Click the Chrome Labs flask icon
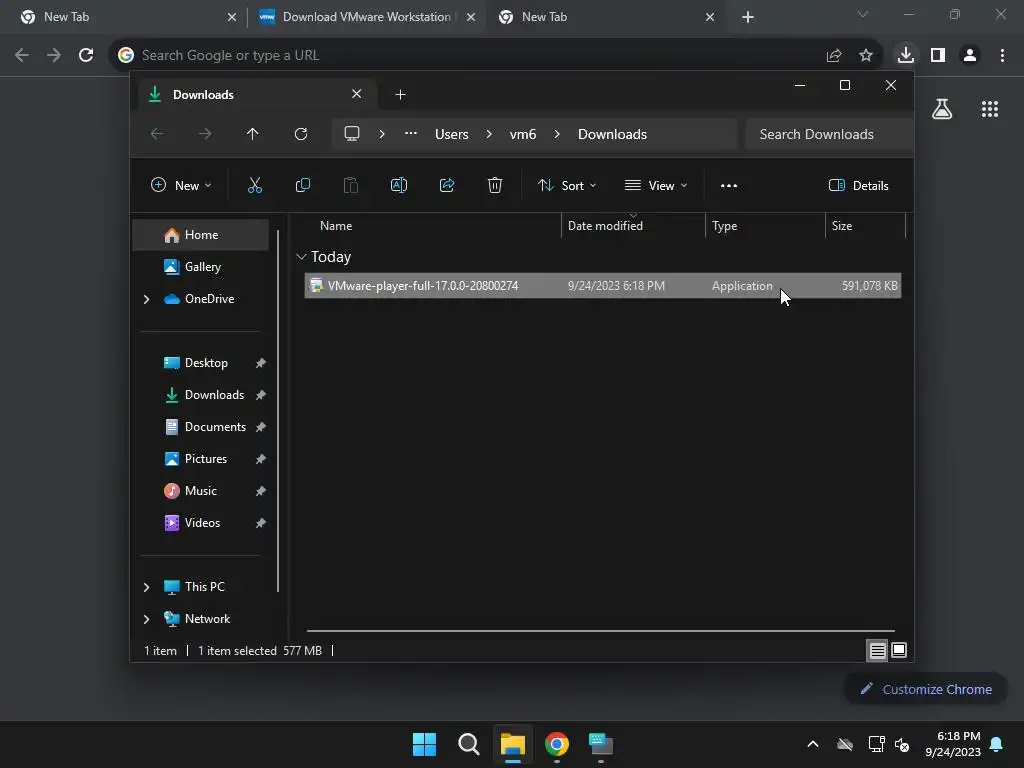This screenshot has height=768, width=1024. click(x=942, y=109)
